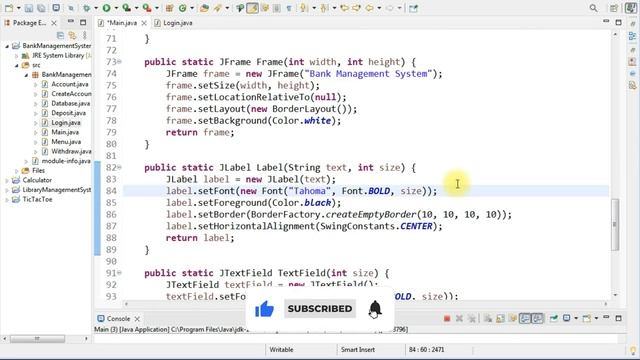The height and width of the screenshot is (360, 640).
Task: Click the Search magnifier icon at top right
Action: click(x=593, y=8)
